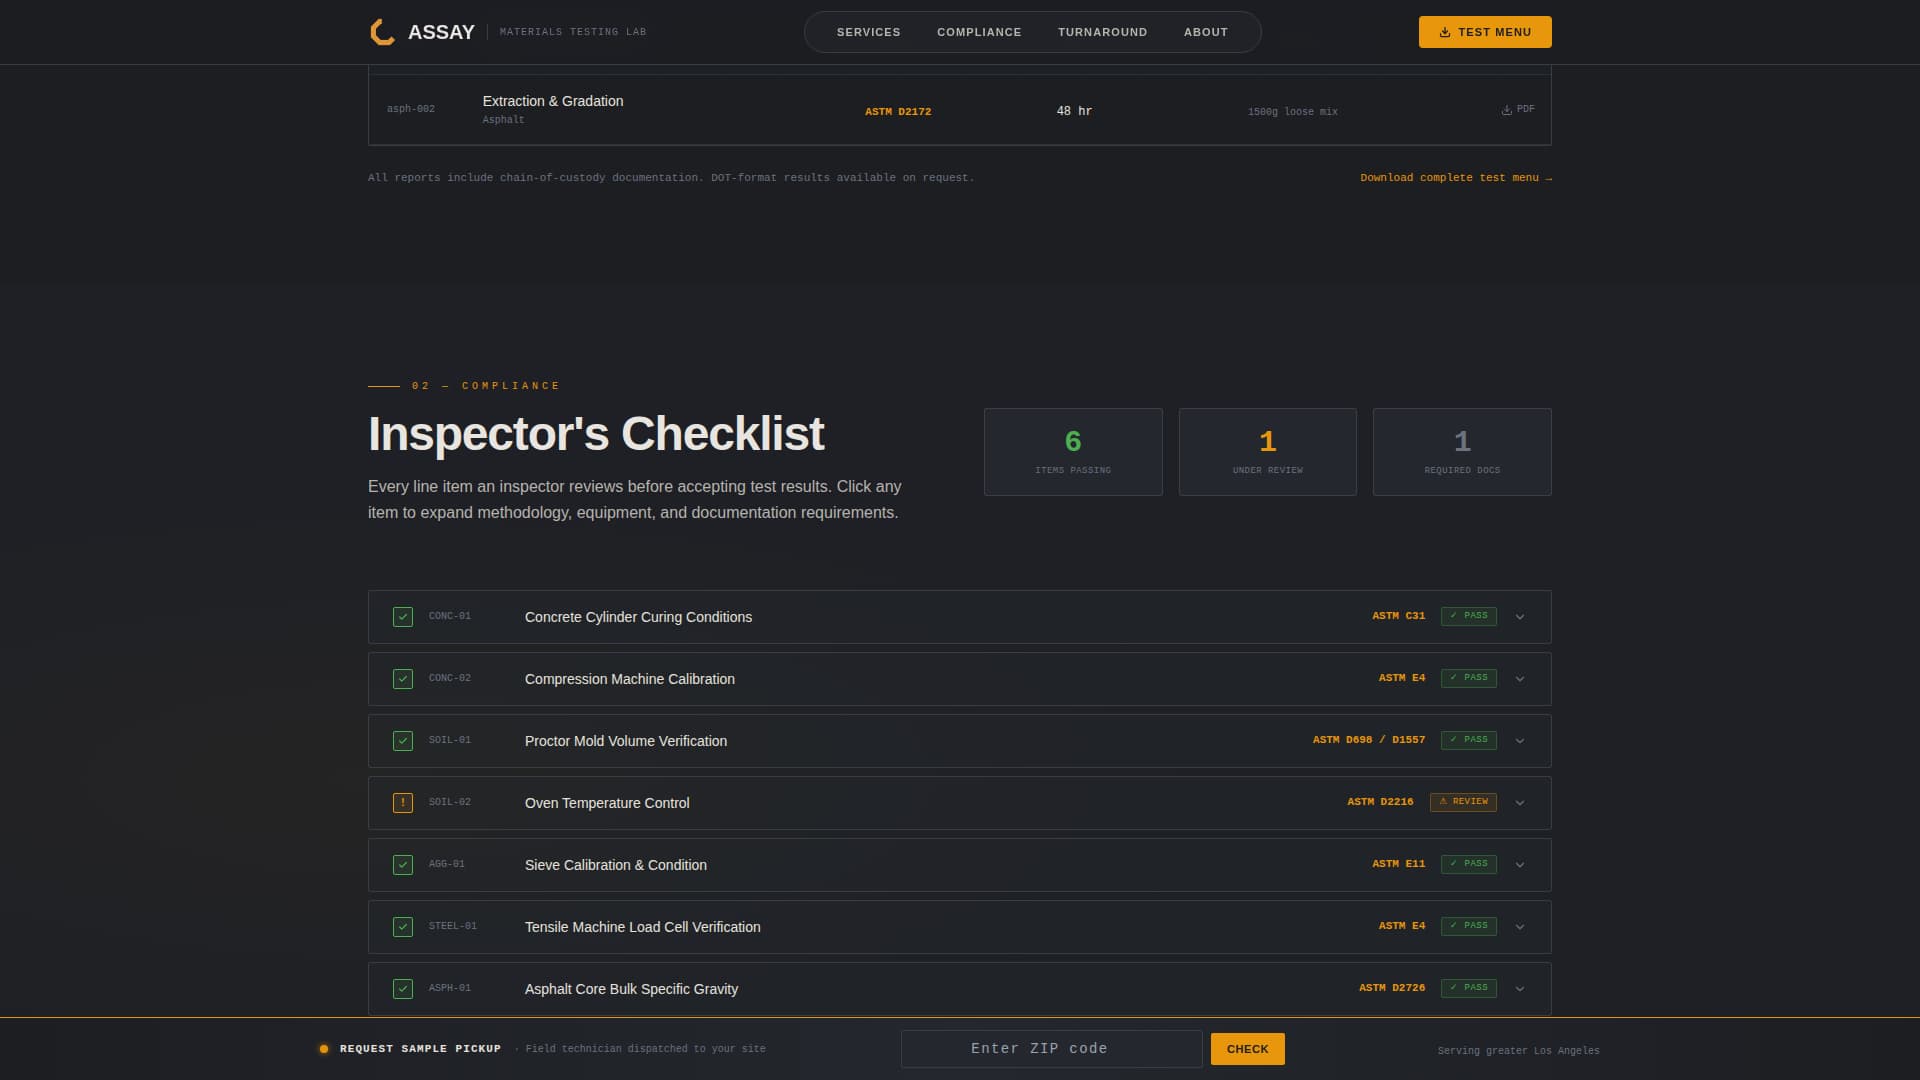Click the PASS badge on Tensile Machine row
The width and height of the screenshot is (1920, 1080).
point(1468,926)
